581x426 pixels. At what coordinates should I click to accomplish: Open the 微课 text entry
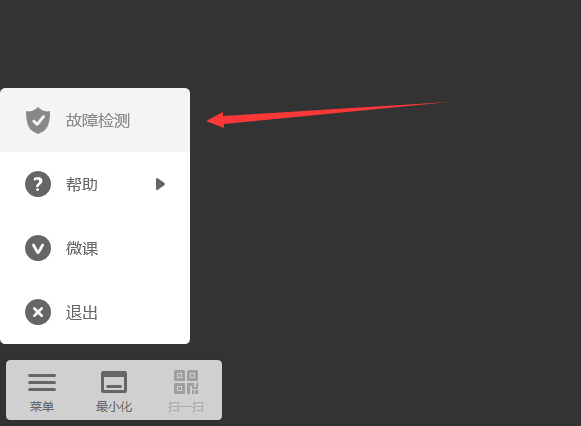coord(82,249)
